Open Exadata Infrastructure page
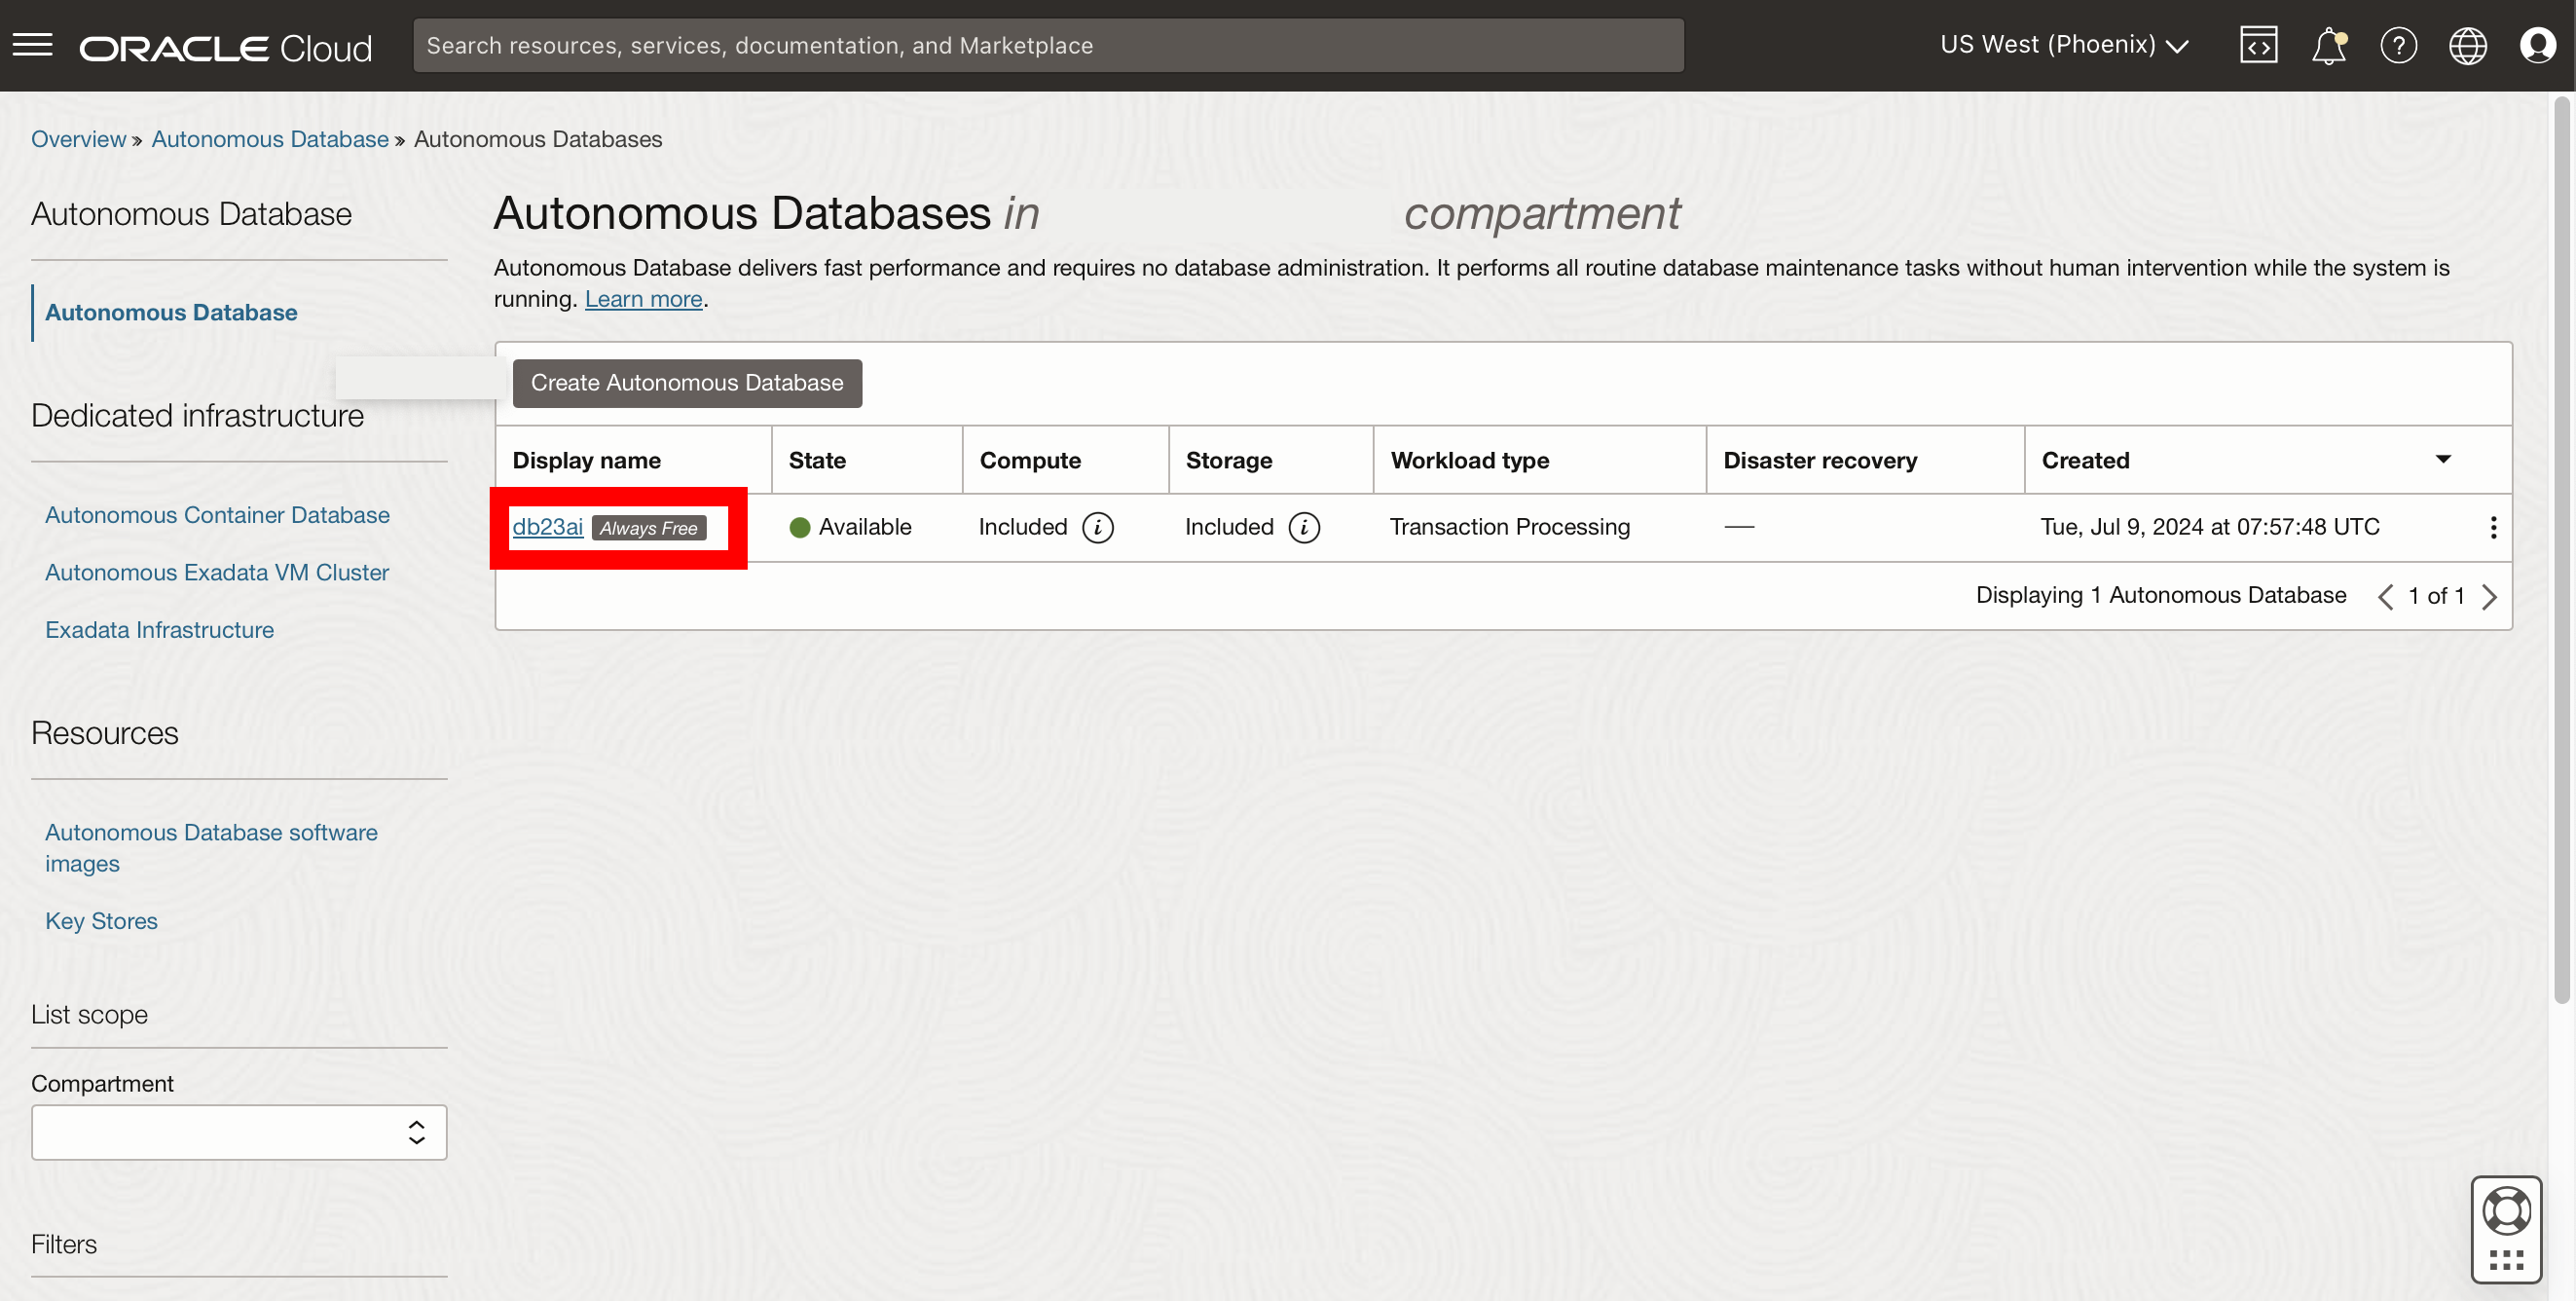This screenshot has height=1301, width=2576. (x=159, y=630)
